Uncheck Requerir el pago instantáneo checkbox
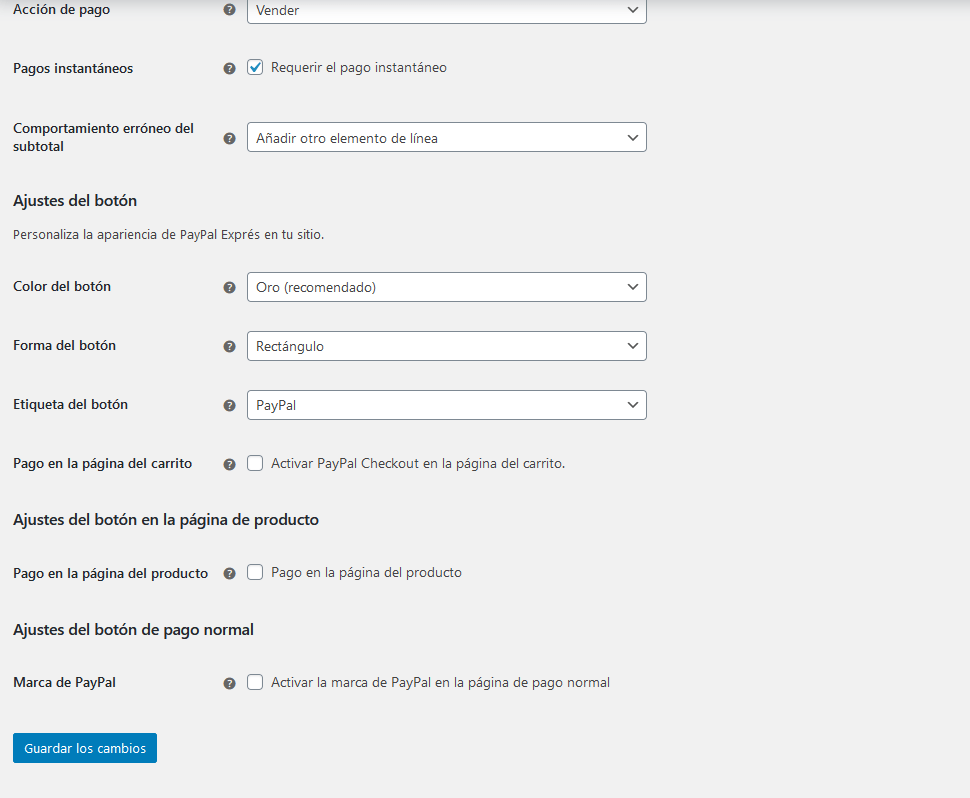The image size is (970, 798). (255, 67)
